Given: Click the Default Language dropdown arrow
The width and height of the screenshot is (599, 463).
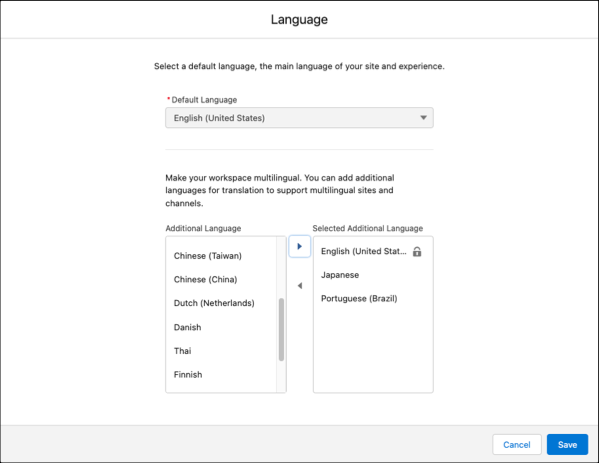Looking at the screenshot, I should pos(423,118).
